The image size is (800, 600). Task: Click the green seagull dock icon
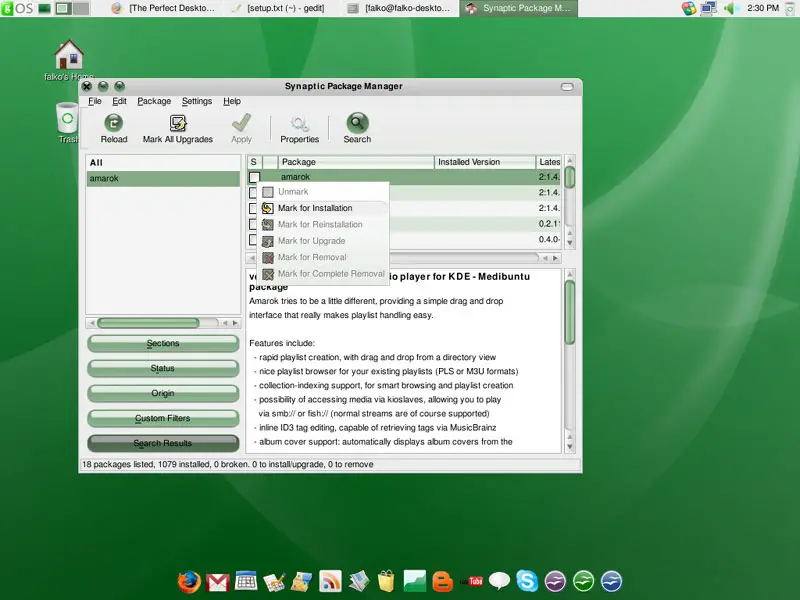pos(583,581)
